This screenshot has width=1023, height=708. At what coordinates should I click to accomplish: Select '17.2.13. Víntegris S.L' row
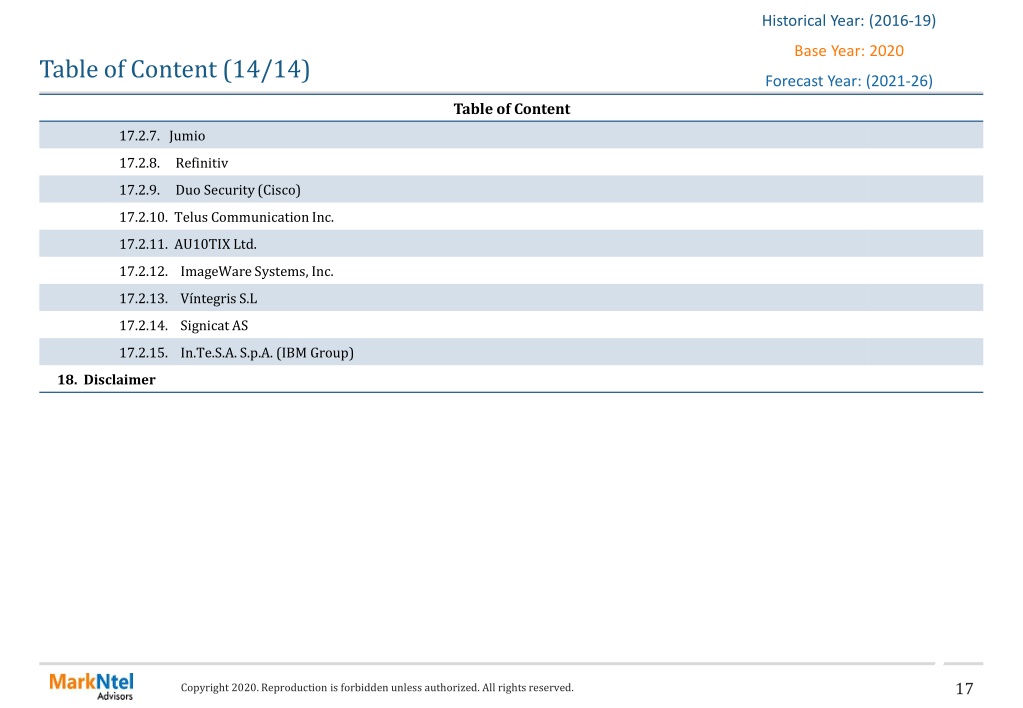pyautogui.click(x=511, y=298)
